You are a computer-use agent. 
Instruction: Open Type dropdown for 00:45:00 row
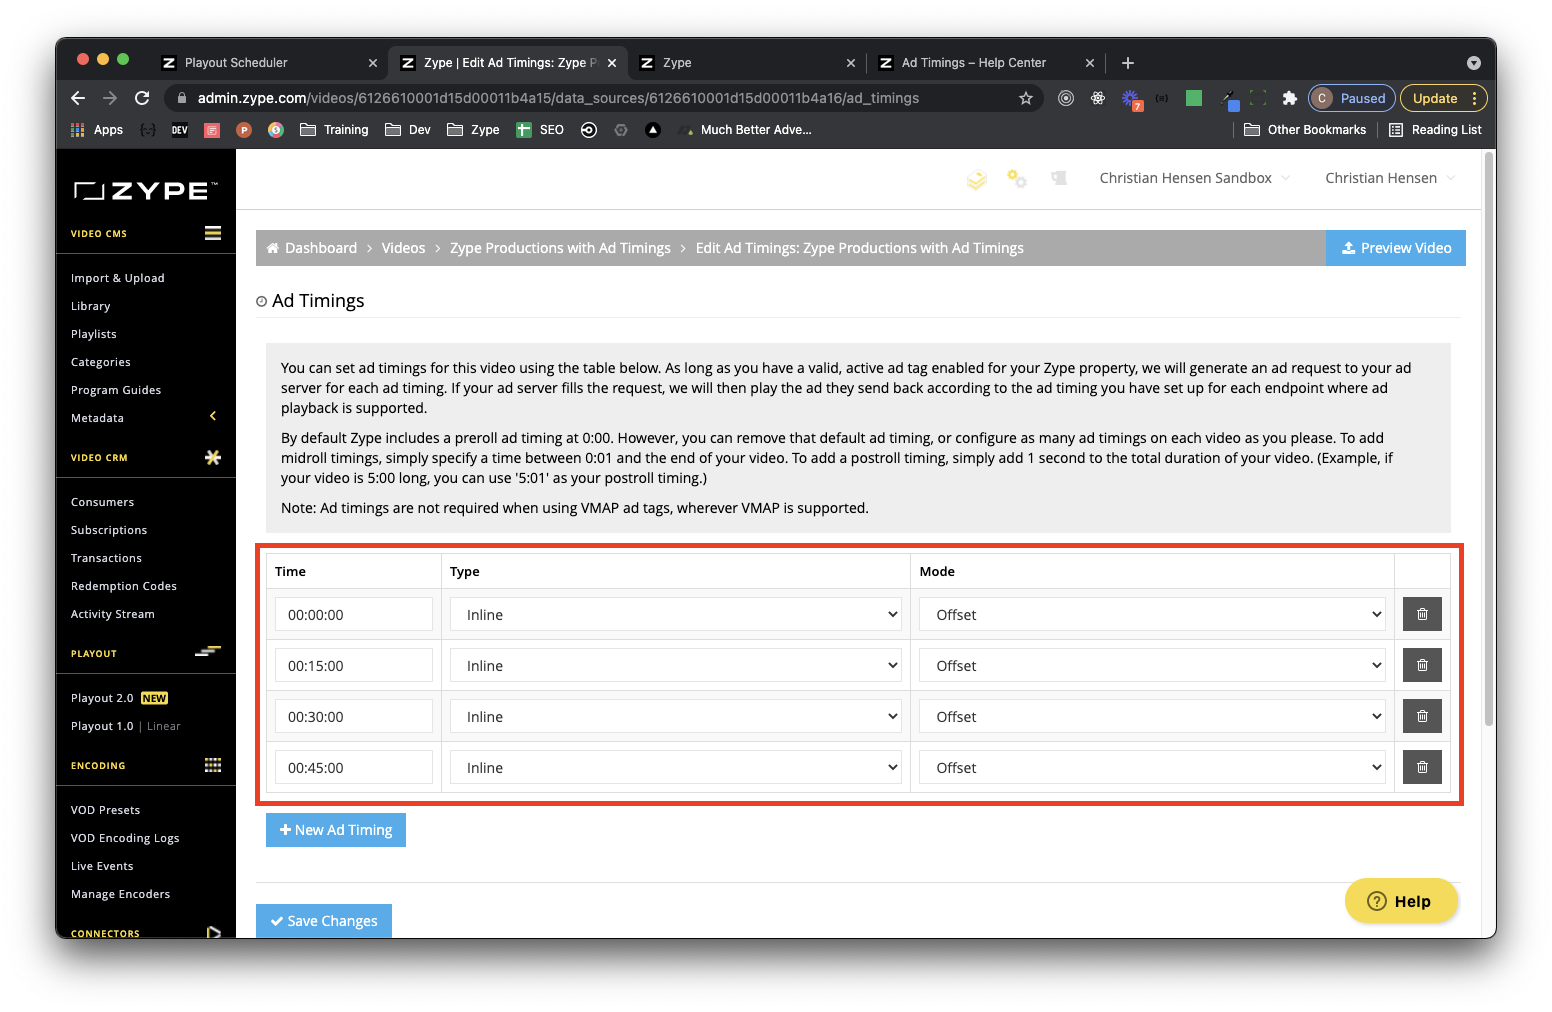[x=676, y=767]
